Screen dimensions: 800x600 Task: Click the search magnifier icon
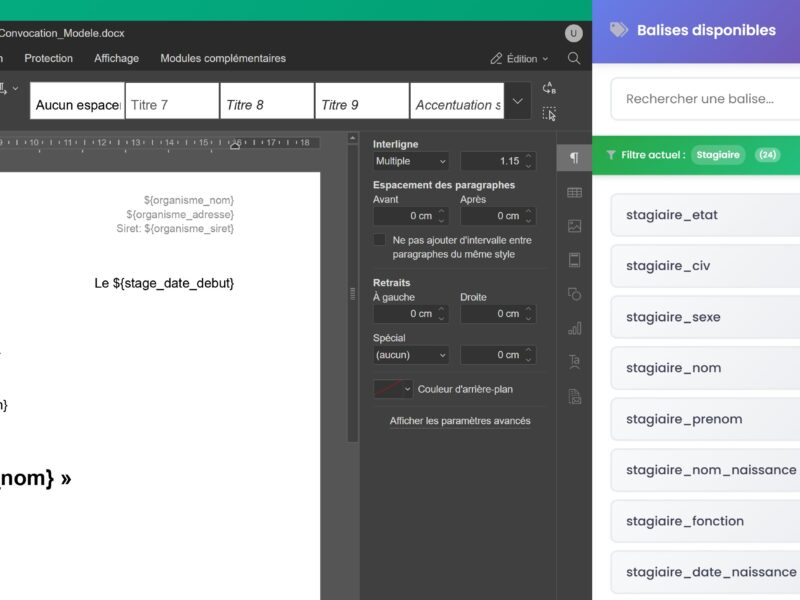[x=574, y=59]
